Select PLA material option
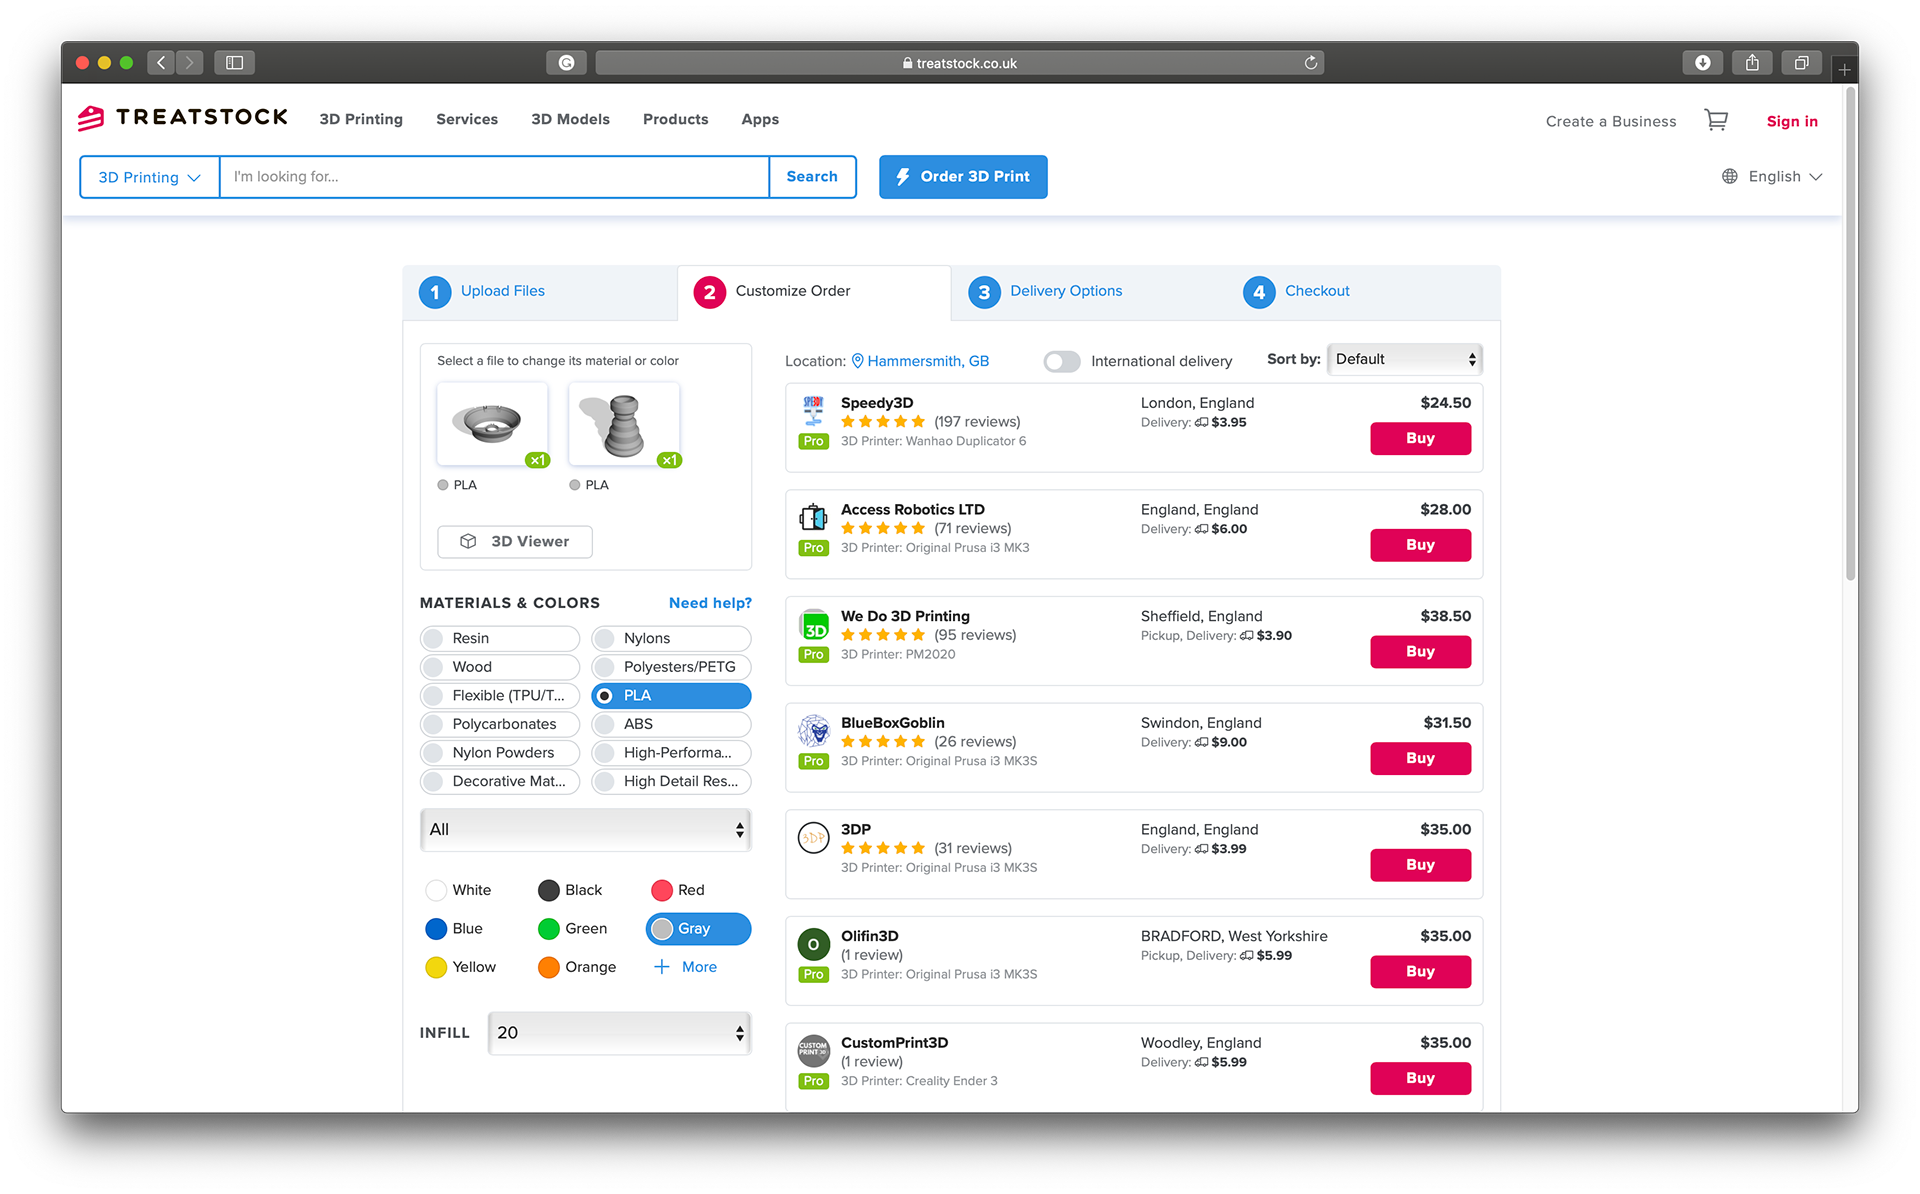The image size is (1920, 1194). point(671,696)
